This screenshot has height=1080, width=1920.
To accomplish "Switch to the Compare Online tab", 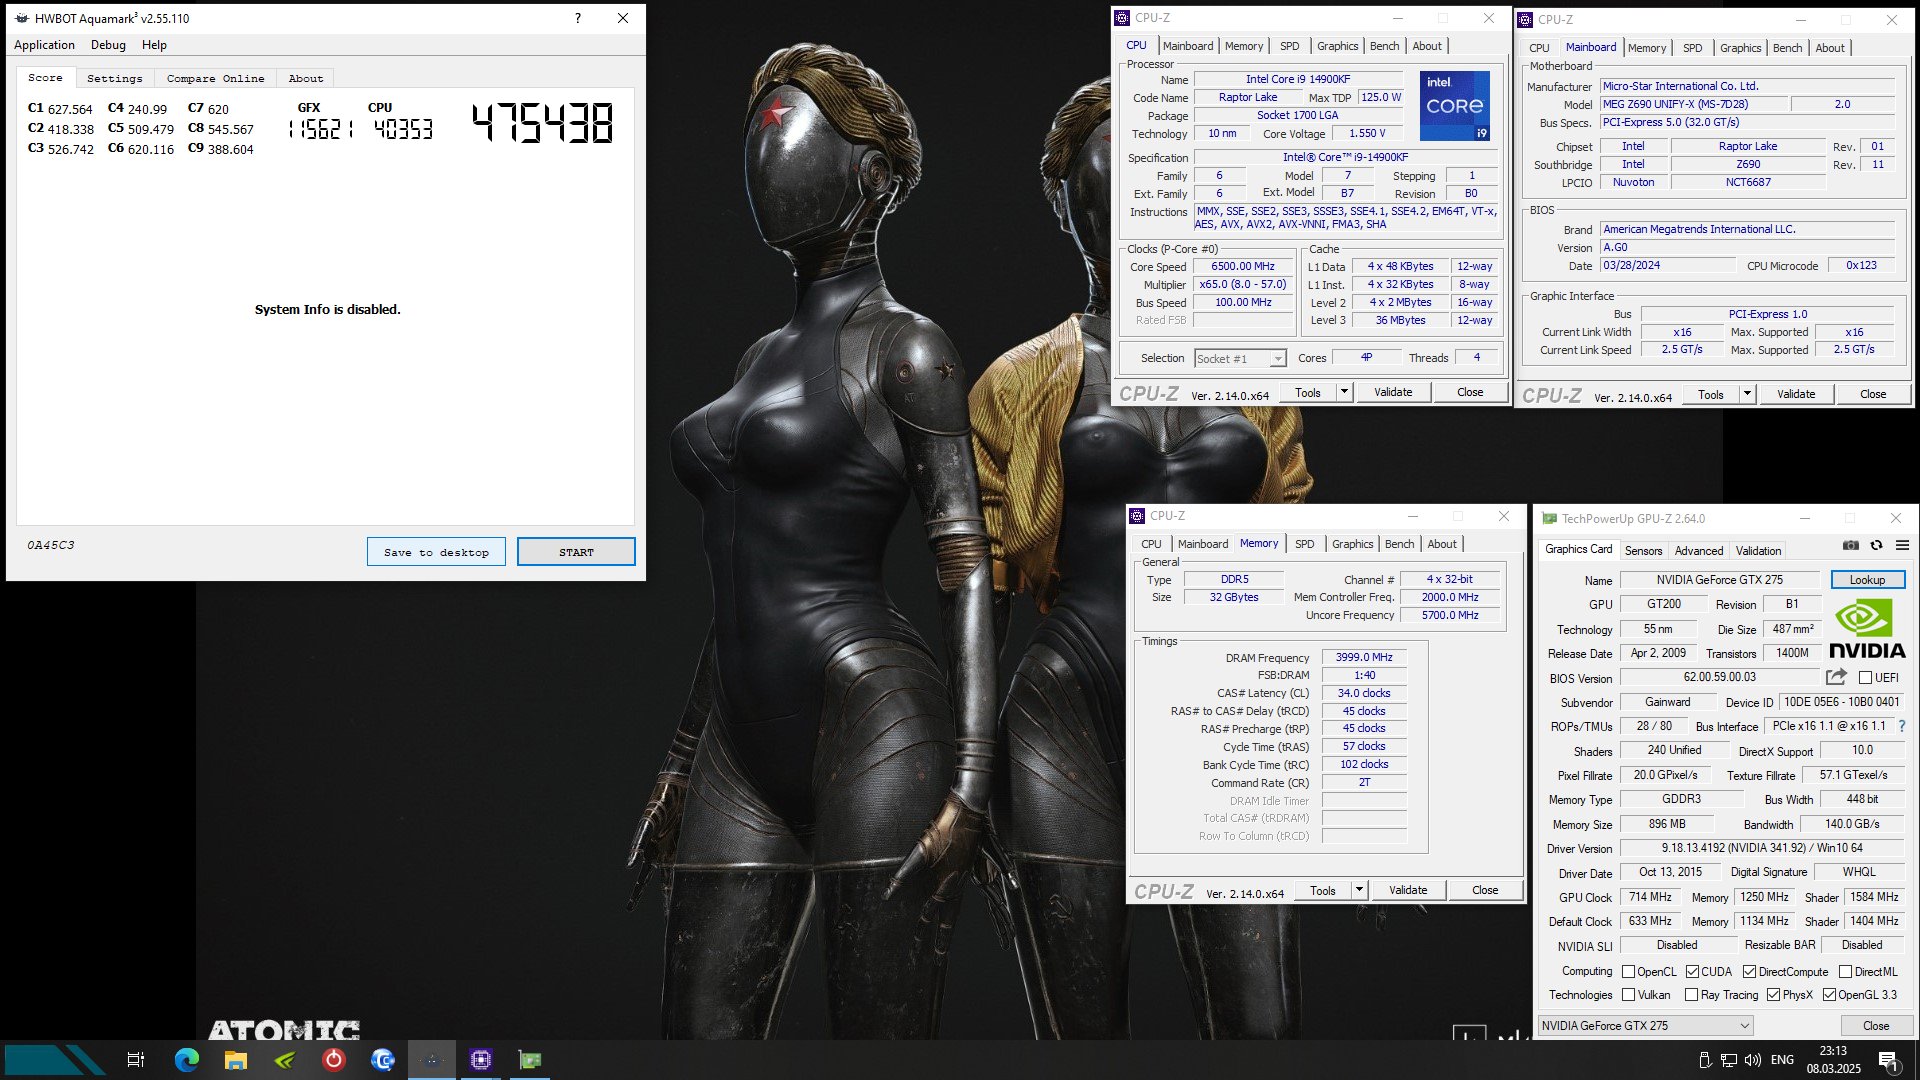I will pos(215,78).
